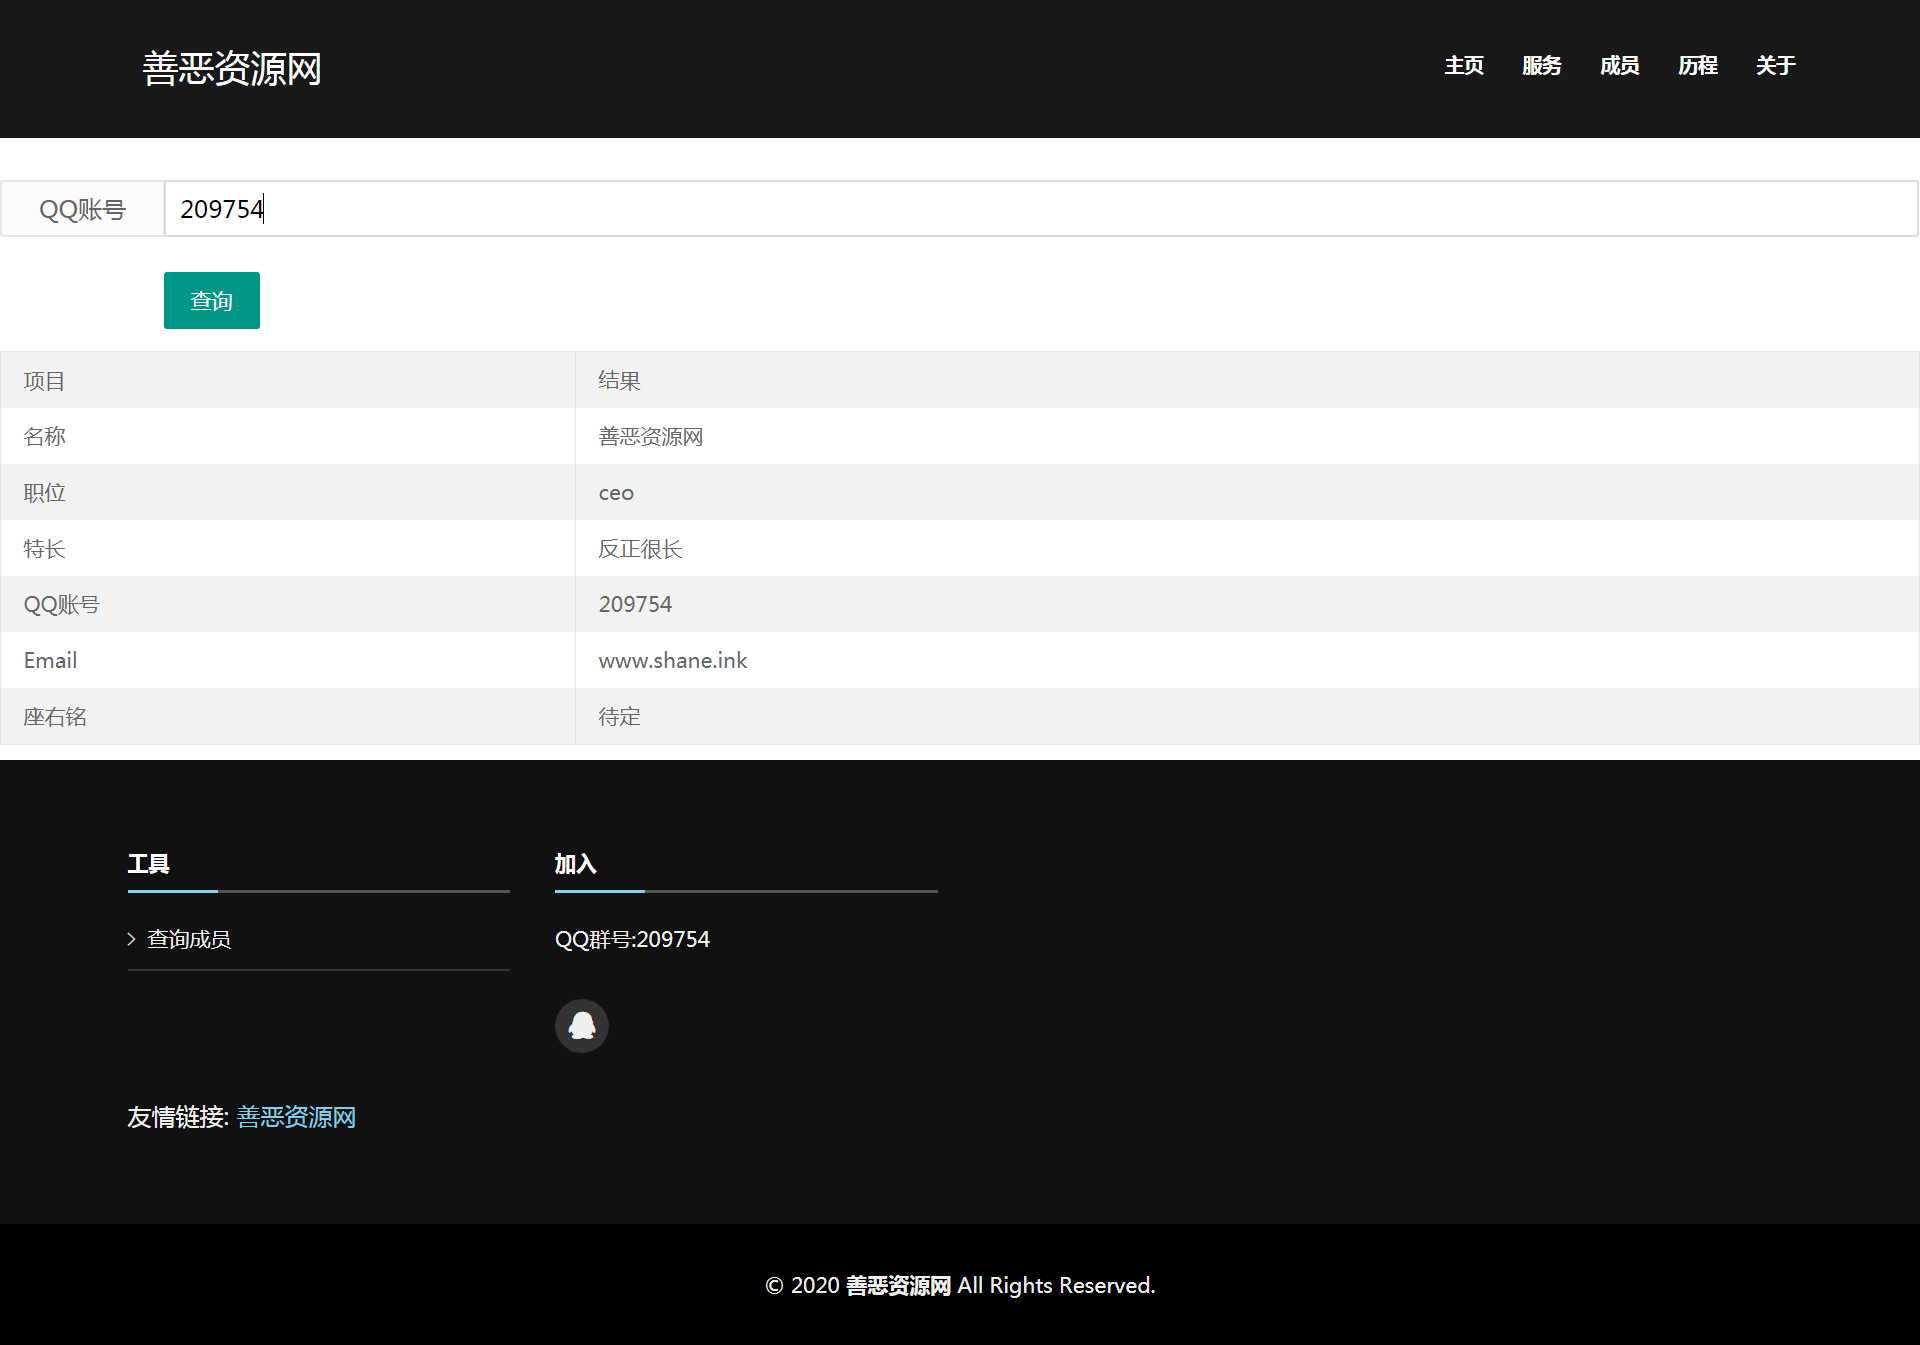This screenshot has height=1345, width=1920.
Task: Follow the 善恶资源网 friendly link after 友情链接
Action: (x=296, y=1117)
